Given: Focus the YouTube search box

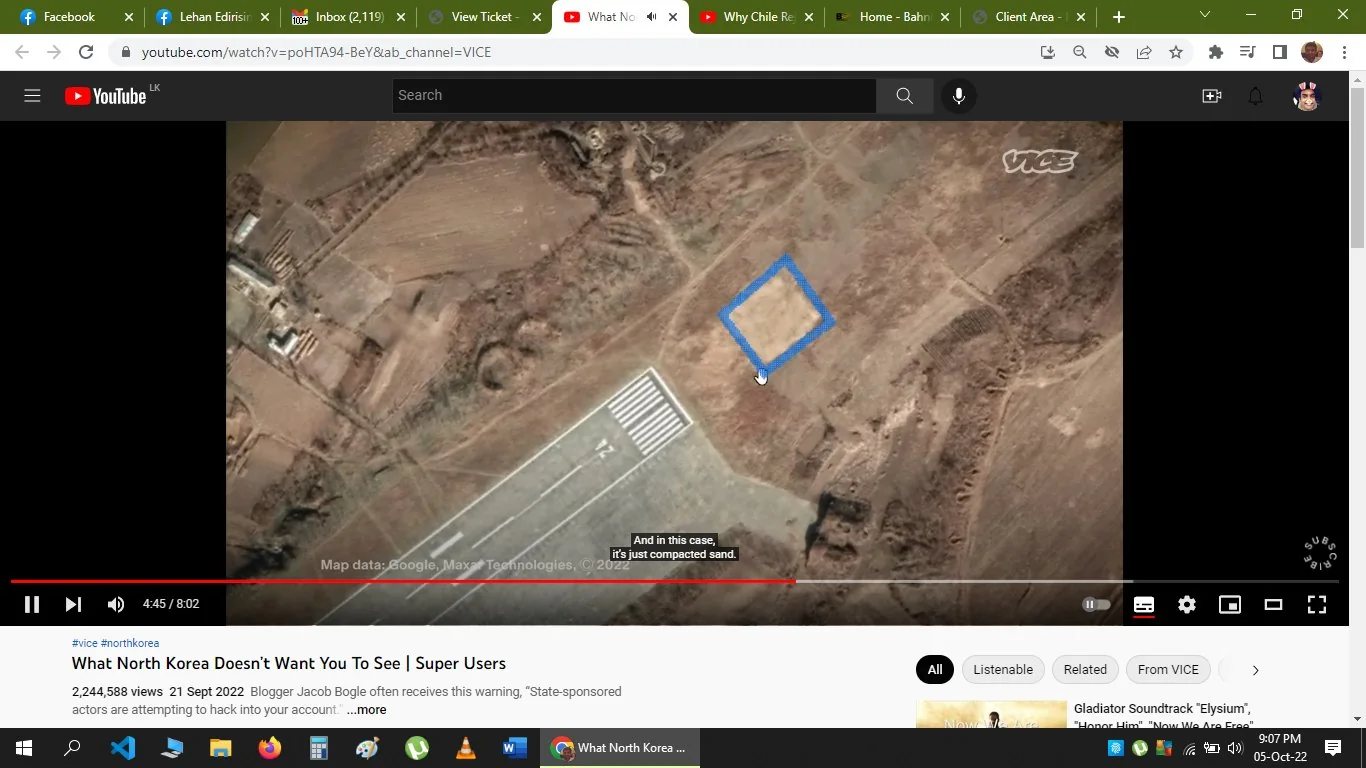Looking at the screenshot, I should pos(634,96).
